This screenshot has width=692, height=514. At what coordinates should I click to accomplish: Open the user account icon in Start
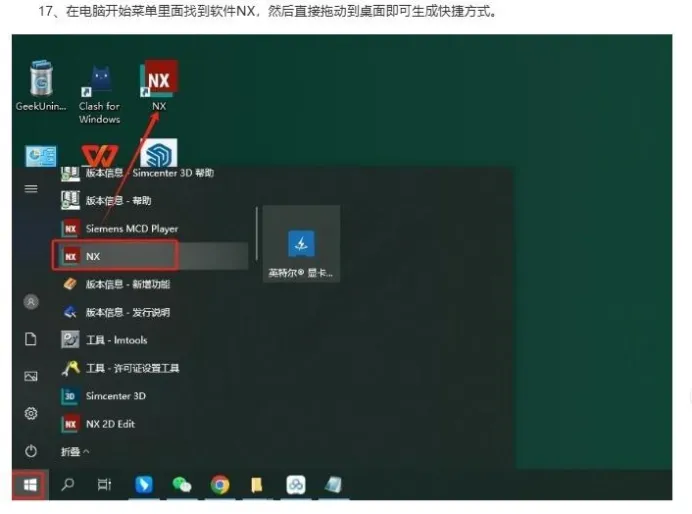31,302
